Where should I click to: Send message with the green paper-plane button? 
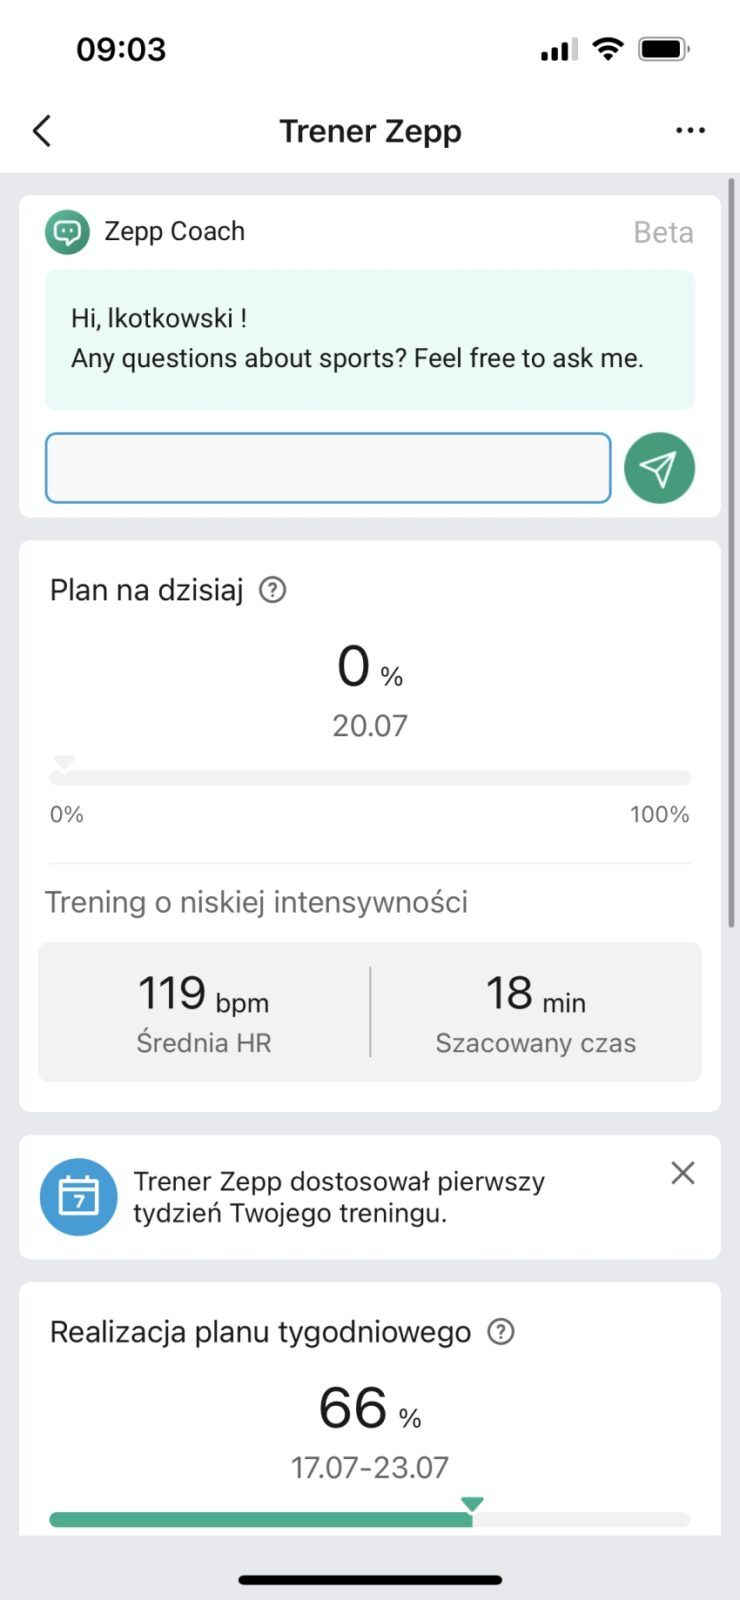pos(659,468)
